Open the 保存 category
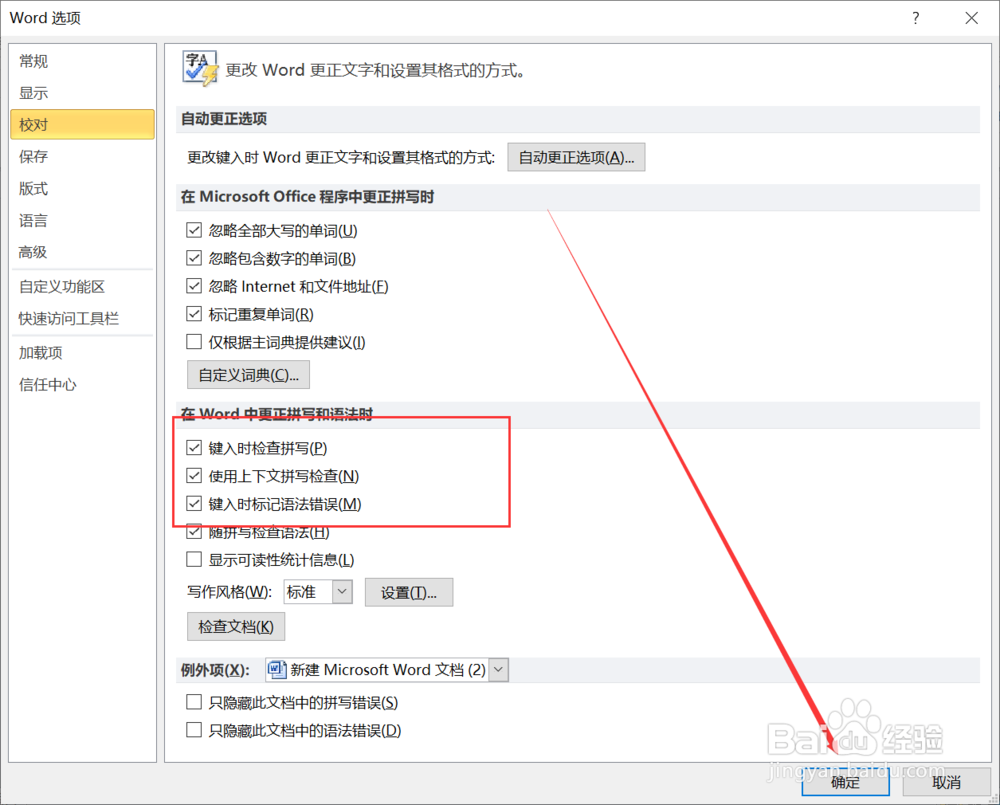This screenshot has width=1000, height=805. (82, 156)
